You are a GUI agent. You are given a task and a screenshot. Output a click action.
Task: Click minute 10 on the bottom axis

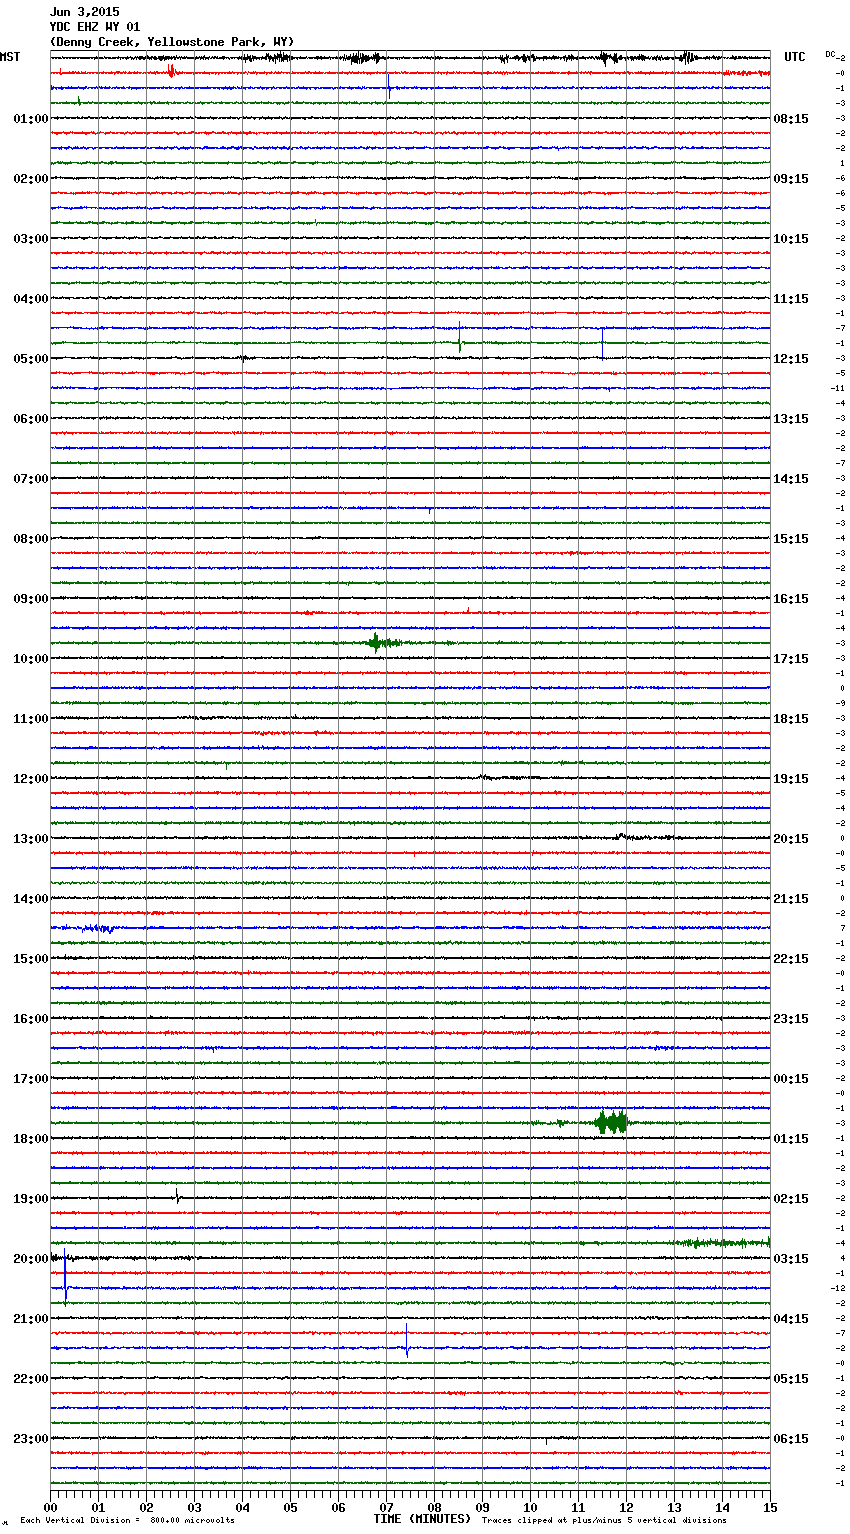coord(530,1507)
